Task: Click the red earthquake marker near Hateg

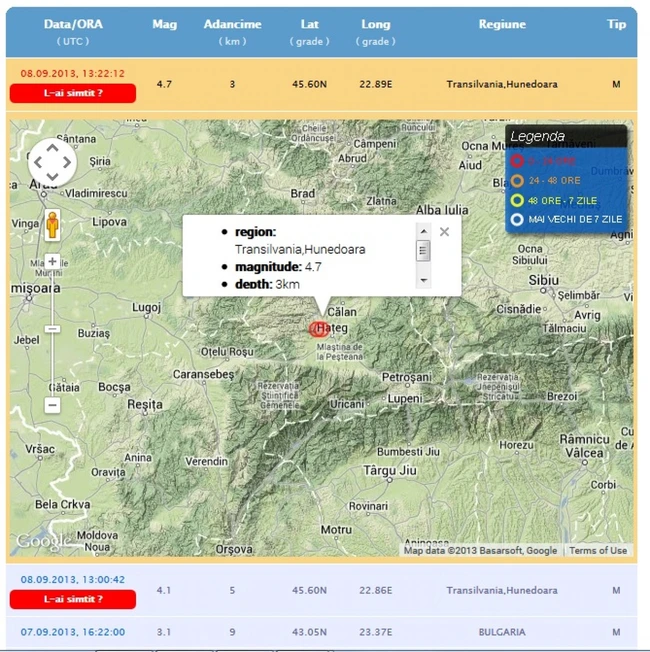Action: coord(319,328)
